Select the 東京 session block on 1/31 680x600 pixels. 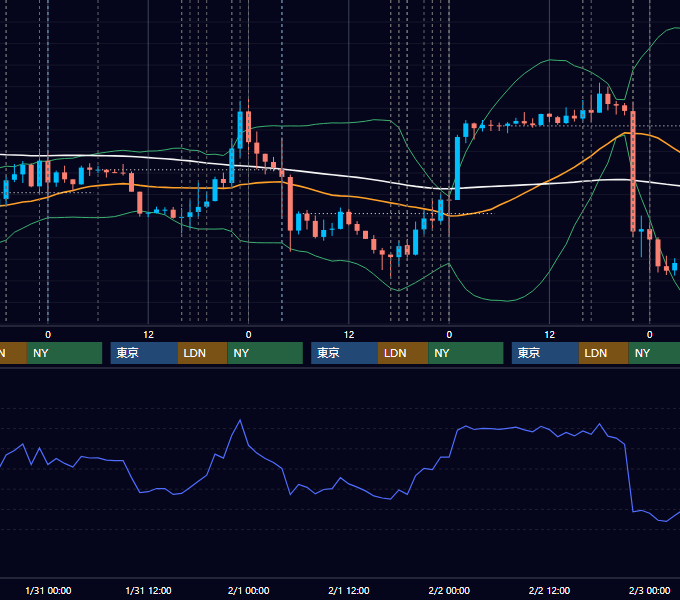tap(144, 353)
